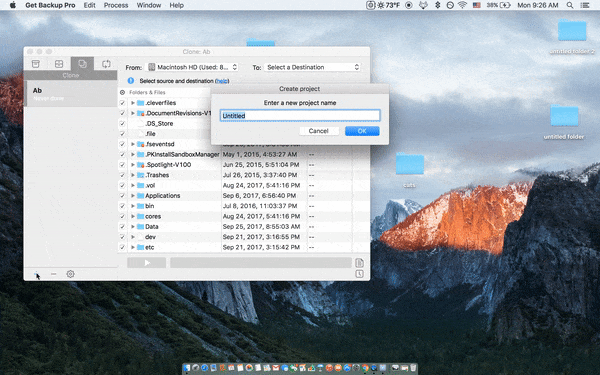The width and height of the screenshot is (600, 375).
Task: Switch to the Archive projects tab icon
Action: 59,64
